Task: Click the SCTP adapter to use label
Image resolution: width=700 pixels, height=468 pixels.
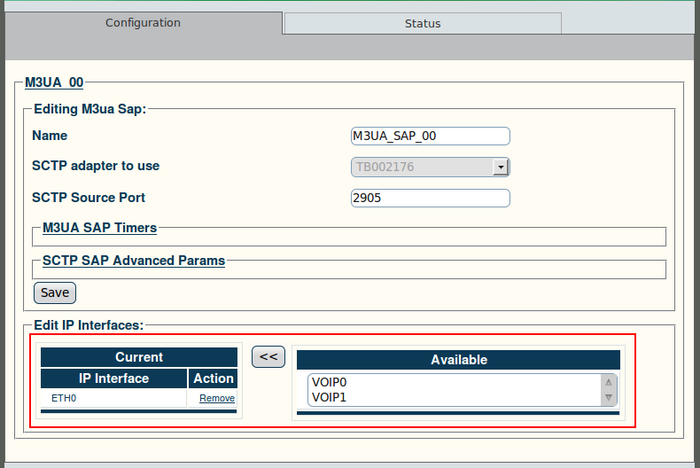Action: click(96, 166)
